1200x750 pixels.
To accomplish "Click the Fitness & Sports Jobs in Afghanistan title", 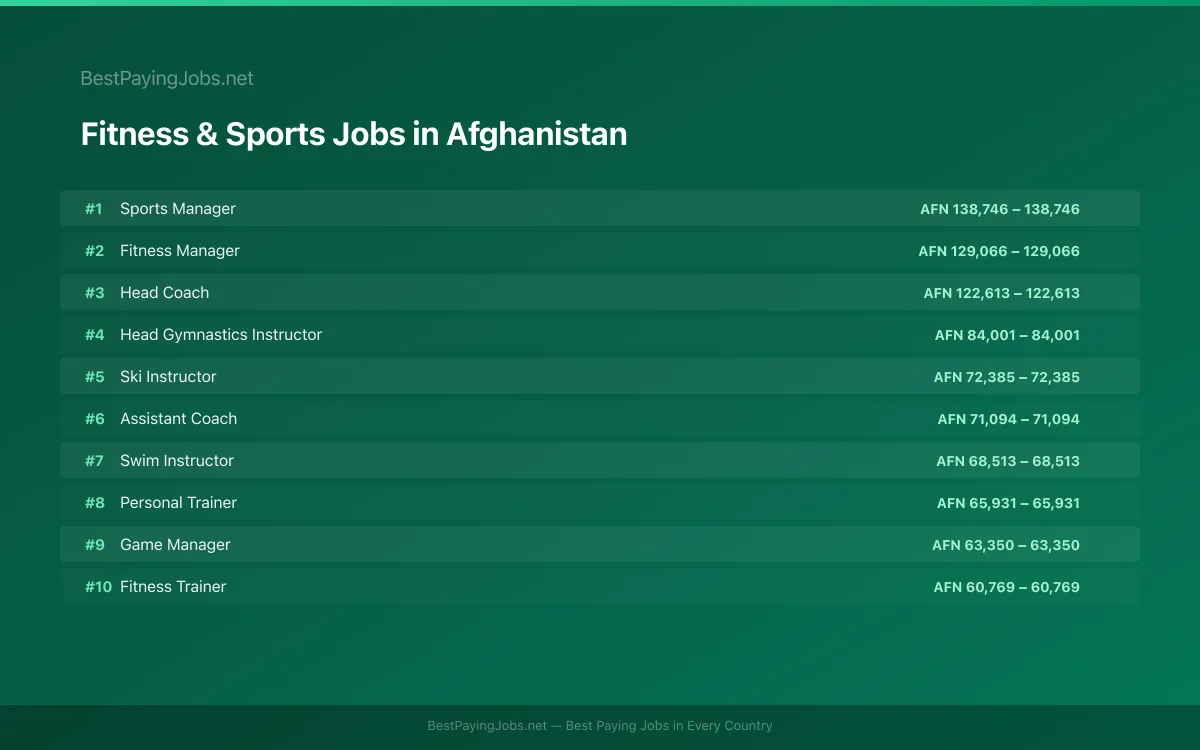I will tap(354, 134).
